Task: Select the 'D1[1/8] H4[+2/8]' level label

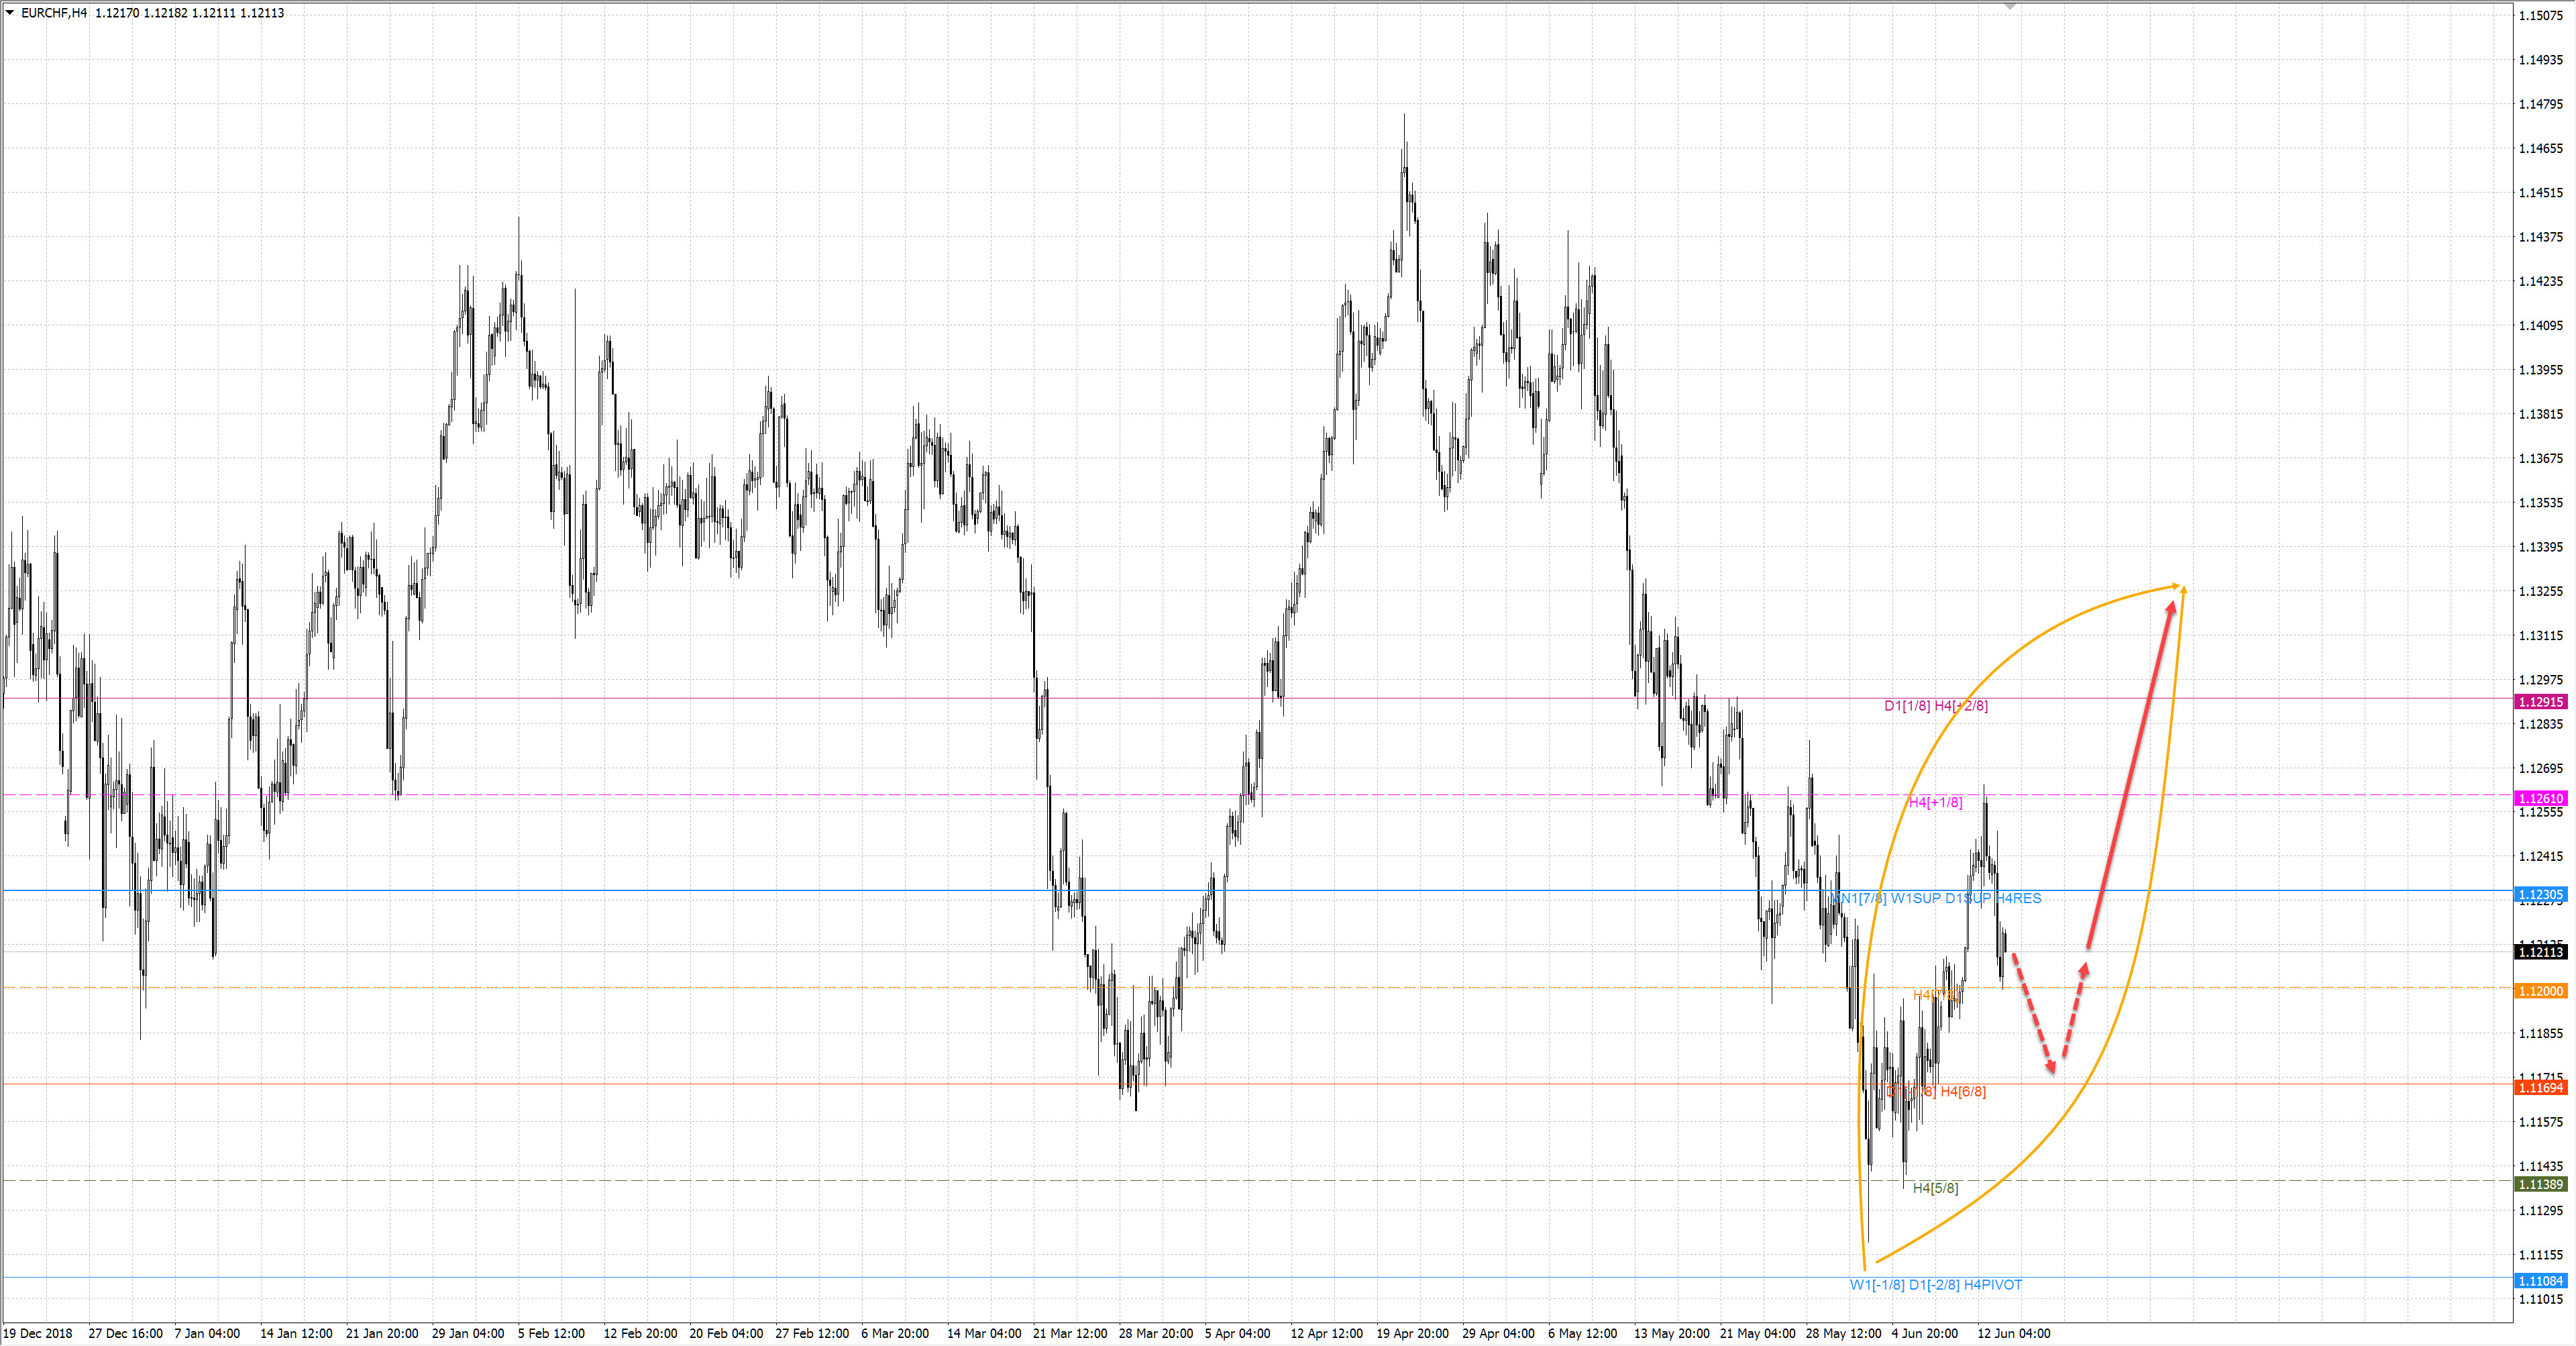Action: 1935,706
